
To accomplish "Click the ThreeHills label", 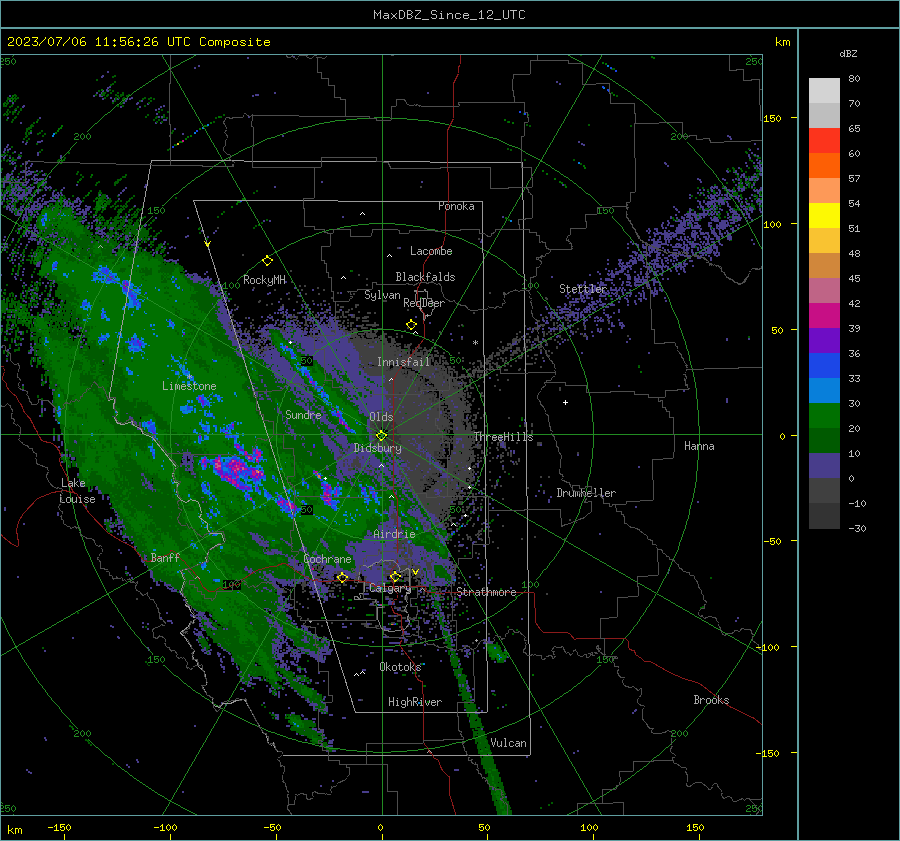I will (503, 437).
